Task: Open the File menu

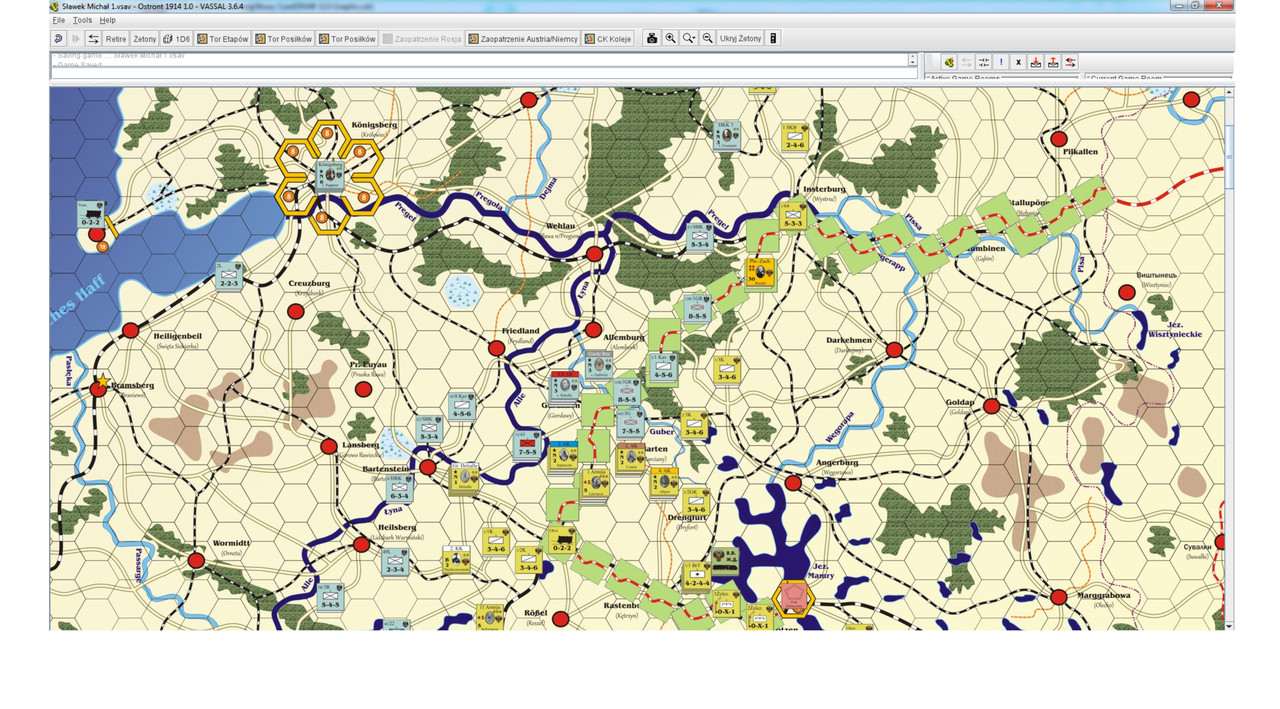Action: [58, 20]
